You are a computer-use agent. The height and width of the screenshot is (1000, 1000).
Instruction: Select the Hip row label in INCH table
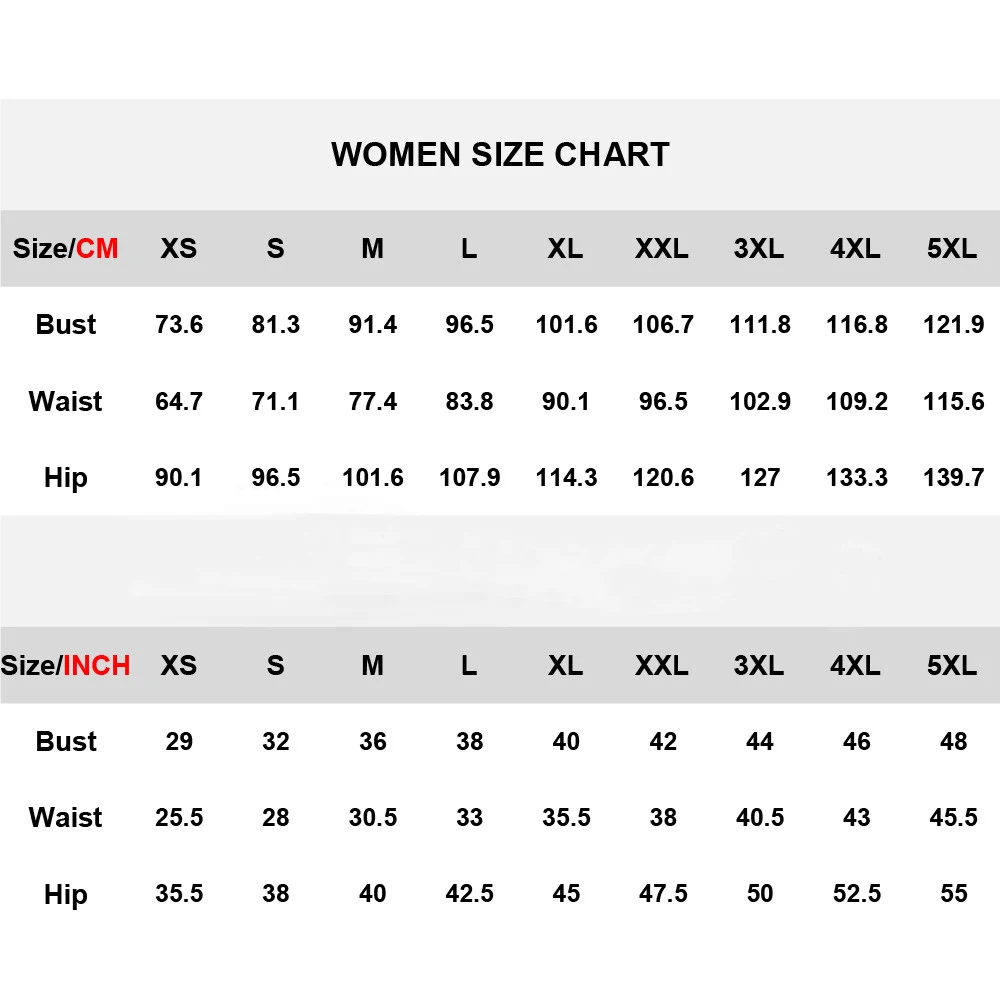pos(66,895)
